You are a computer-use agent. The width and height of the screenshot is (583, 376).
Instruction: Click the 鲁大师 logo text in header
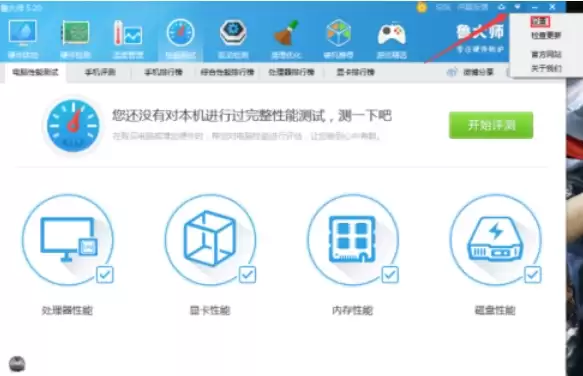pyautogui.click(x=480, y=32)
